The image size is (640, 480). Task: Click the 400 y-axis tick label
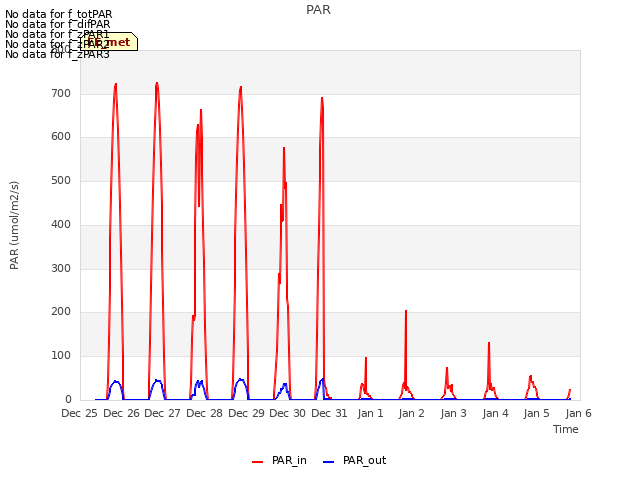point(61,224)
